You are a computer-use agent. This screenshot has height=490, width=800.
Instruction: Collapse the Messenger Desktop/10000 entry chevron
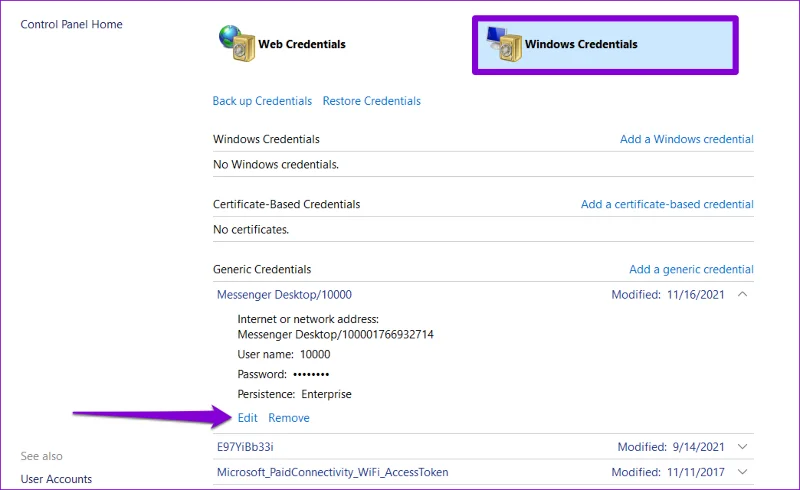click(743, 295)
